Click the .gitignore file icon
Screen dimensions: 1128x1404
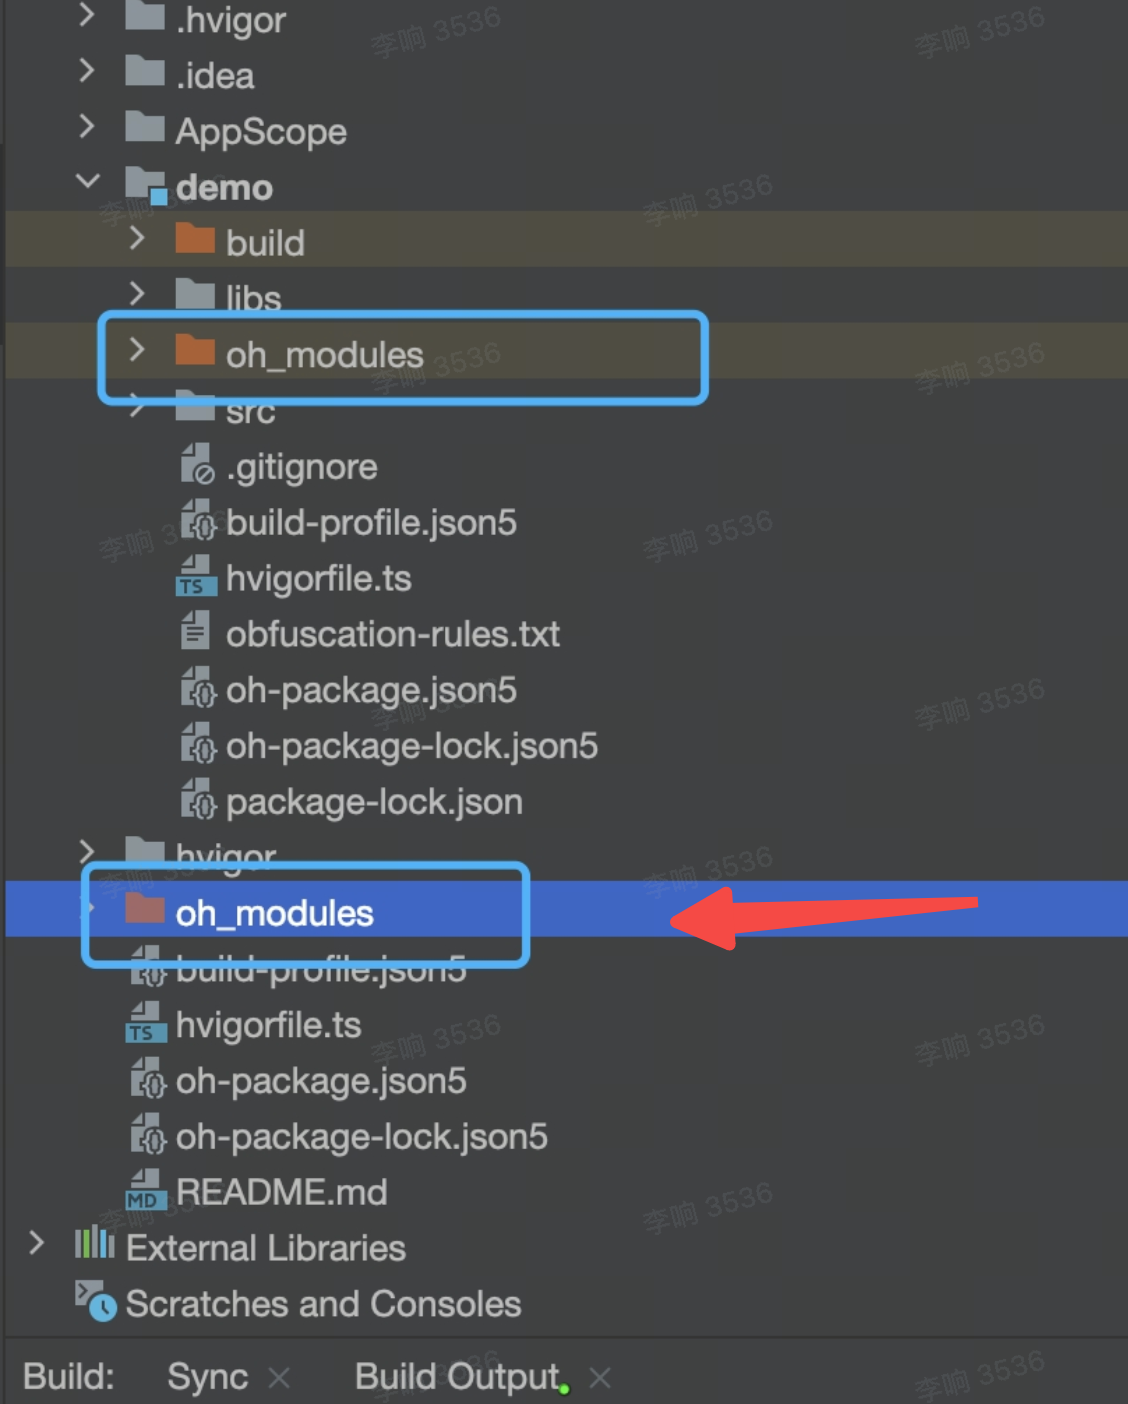(x=196, y=466)
